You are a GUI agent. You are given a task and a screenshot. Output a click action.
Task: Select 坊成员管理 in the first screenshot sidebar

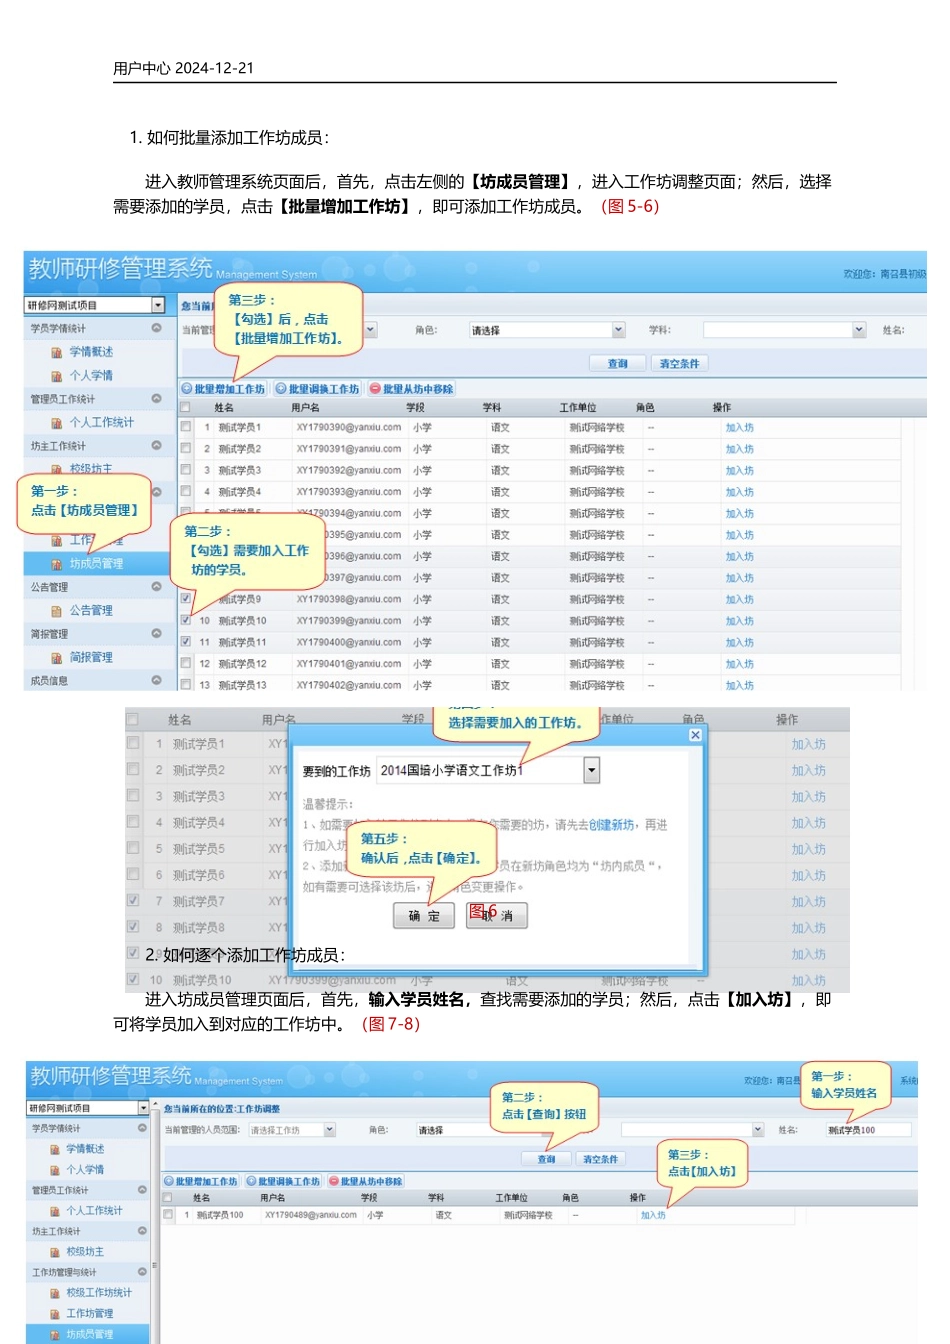point(96,564)
